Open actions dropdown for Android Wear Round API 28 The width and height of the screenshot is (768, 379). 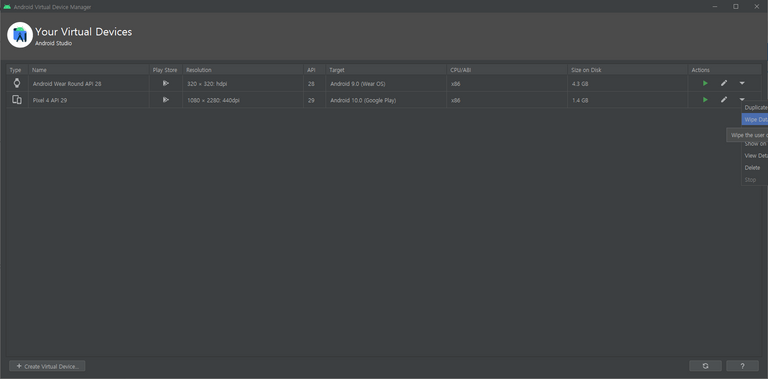[x=742, y=83]
